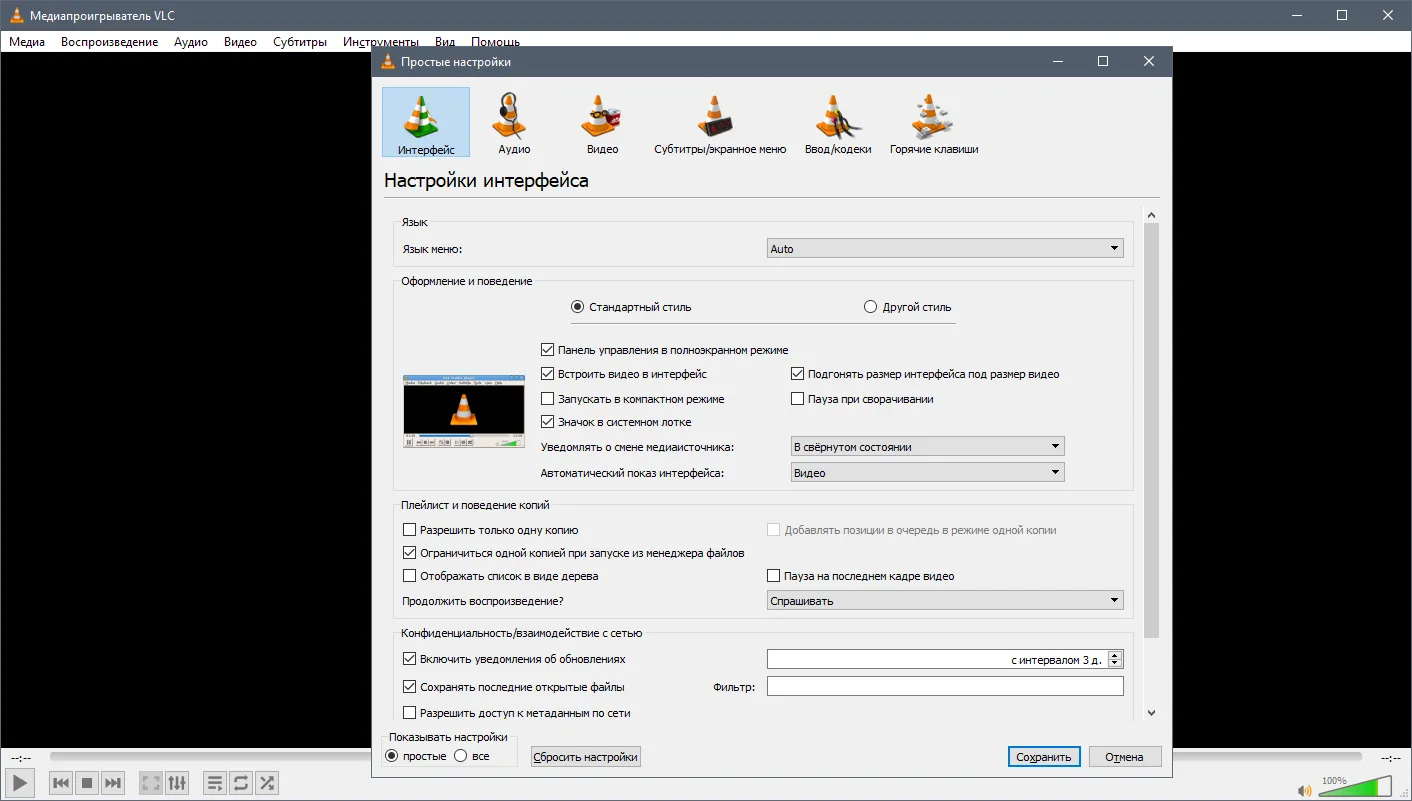Open Продолжить воспроизведение dropdown list
Screen dimensions: 1412x801
click(944, 601)
